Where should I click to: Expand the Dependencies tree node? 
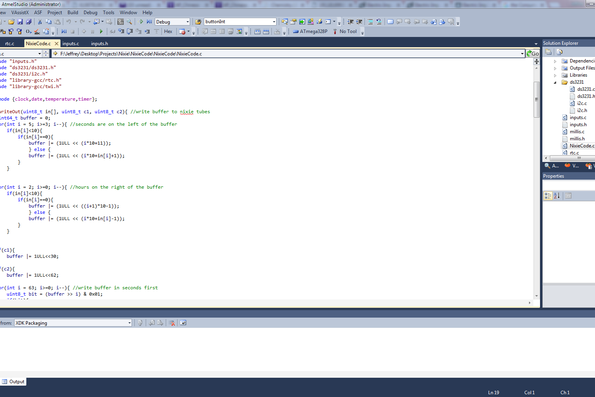[x=555, y=61]
